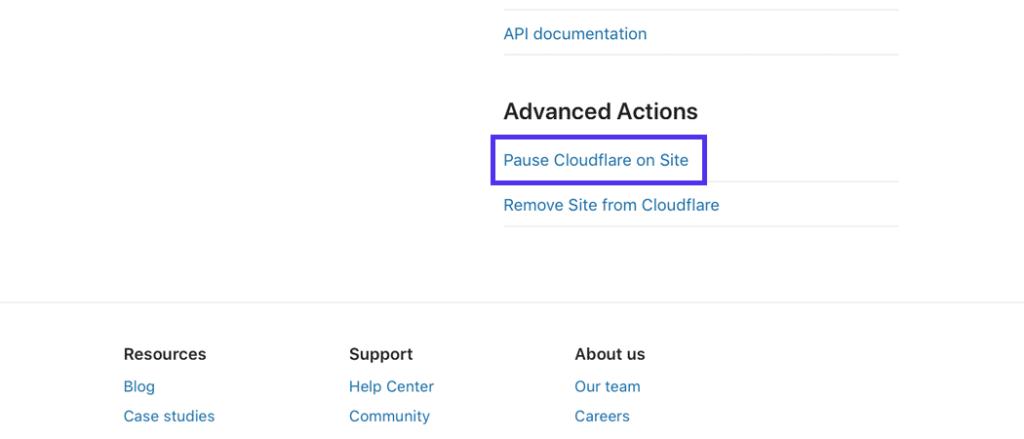
Task: Click the full-width separator above the footer
Action: click(512, 302)
